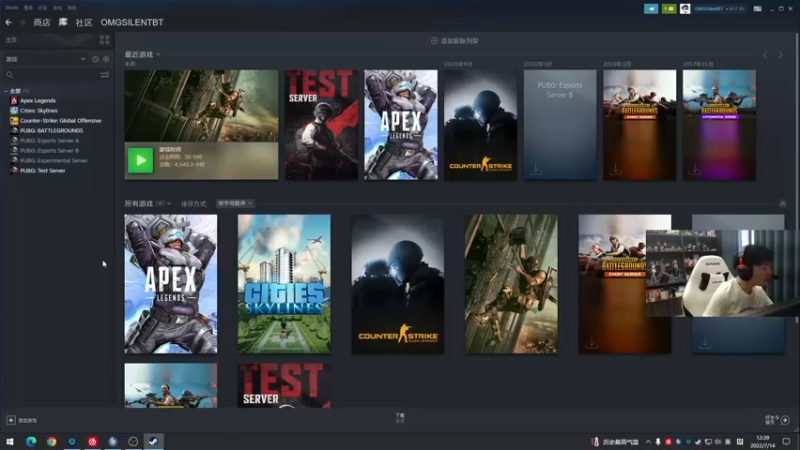Open the 社区 community tab

84,22
